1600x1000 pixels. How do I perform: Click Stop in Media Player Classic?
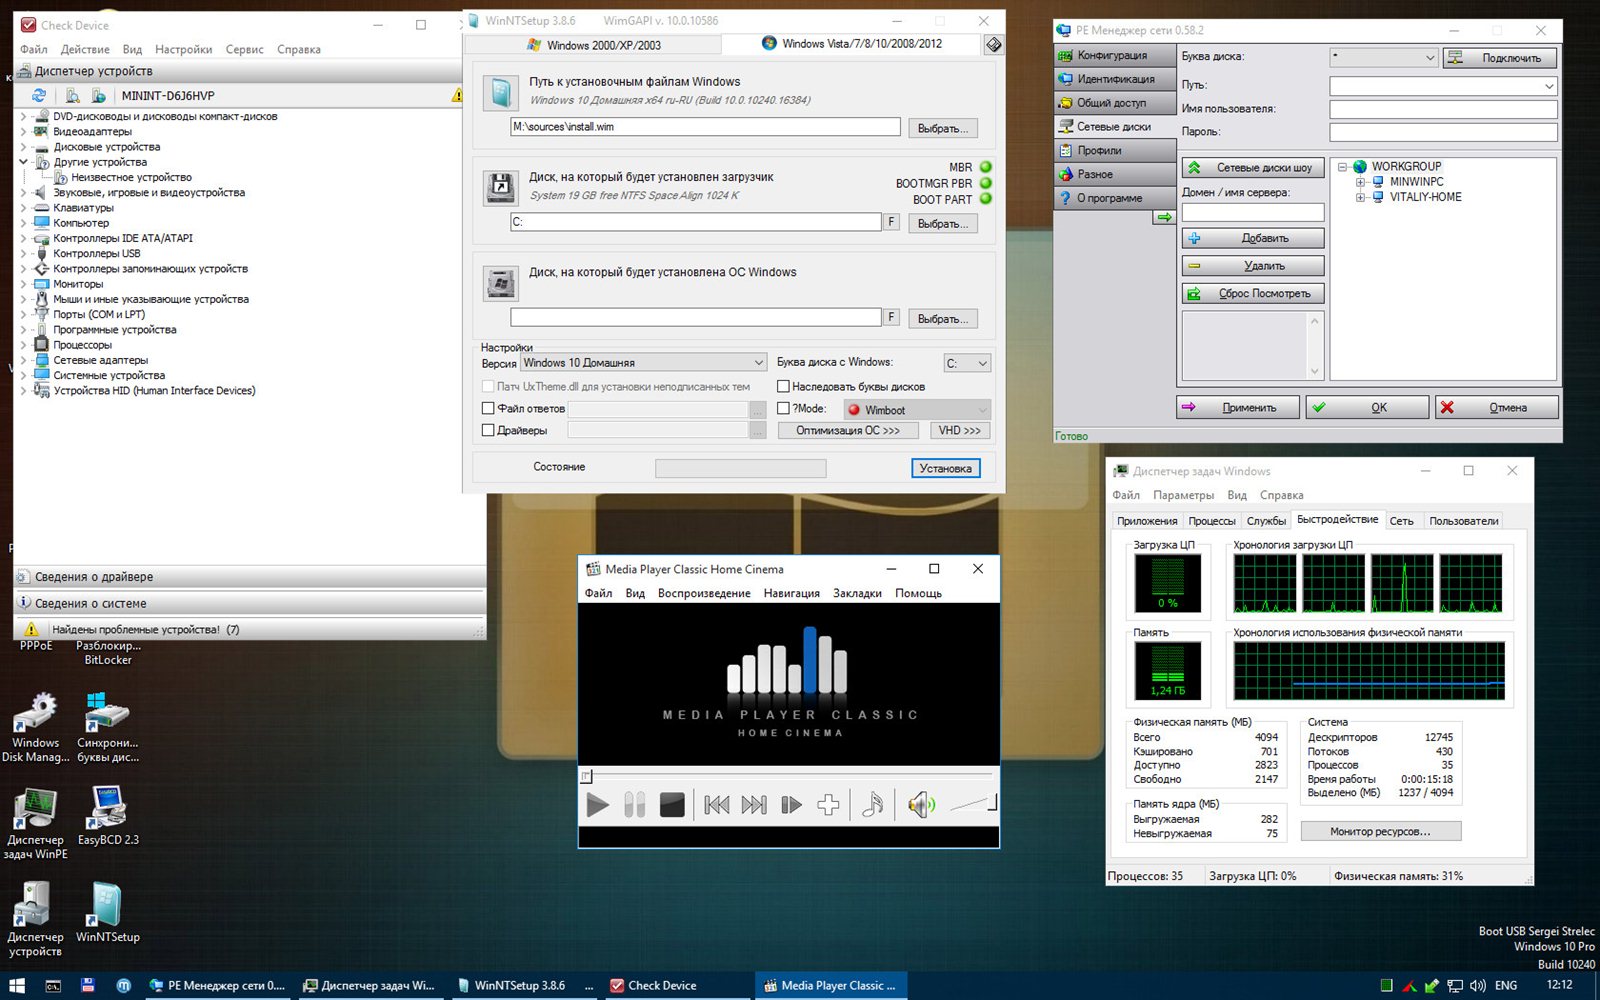[672, 805]
